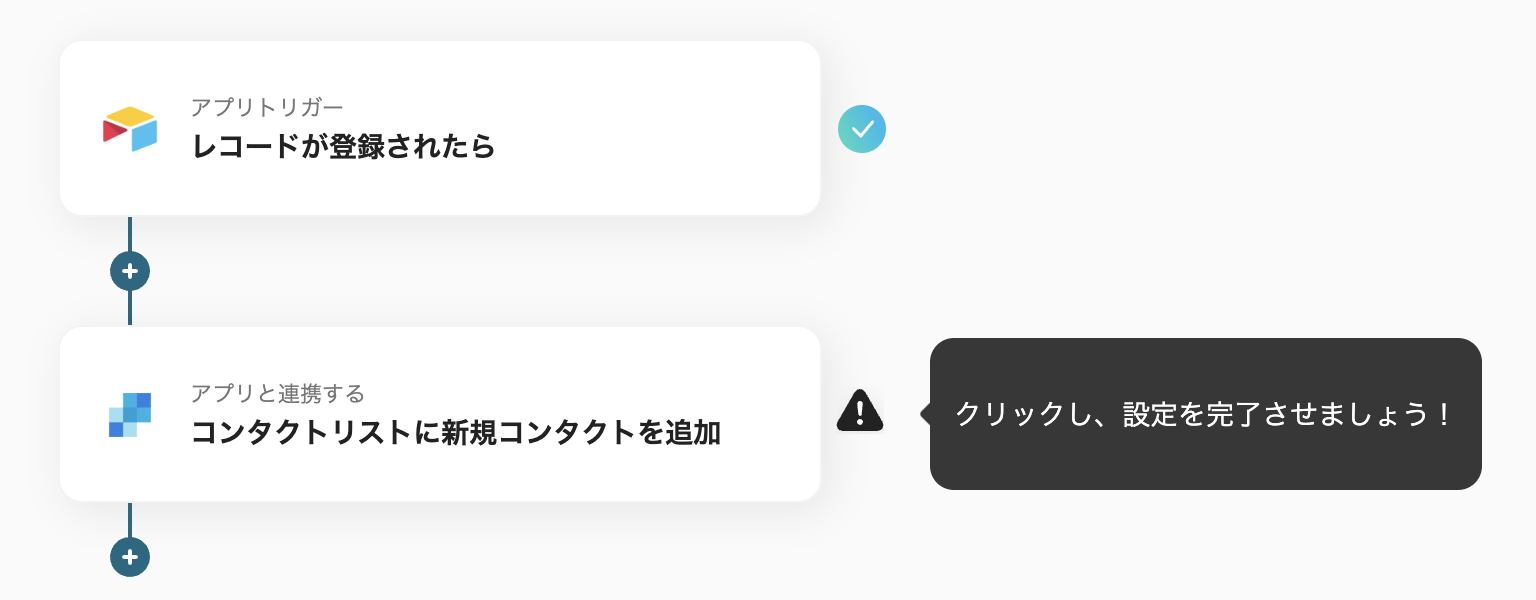This screenshot has height=600, width=1536.
Task: Click the connector line under the action card
Action: click(x=130, y=518)
